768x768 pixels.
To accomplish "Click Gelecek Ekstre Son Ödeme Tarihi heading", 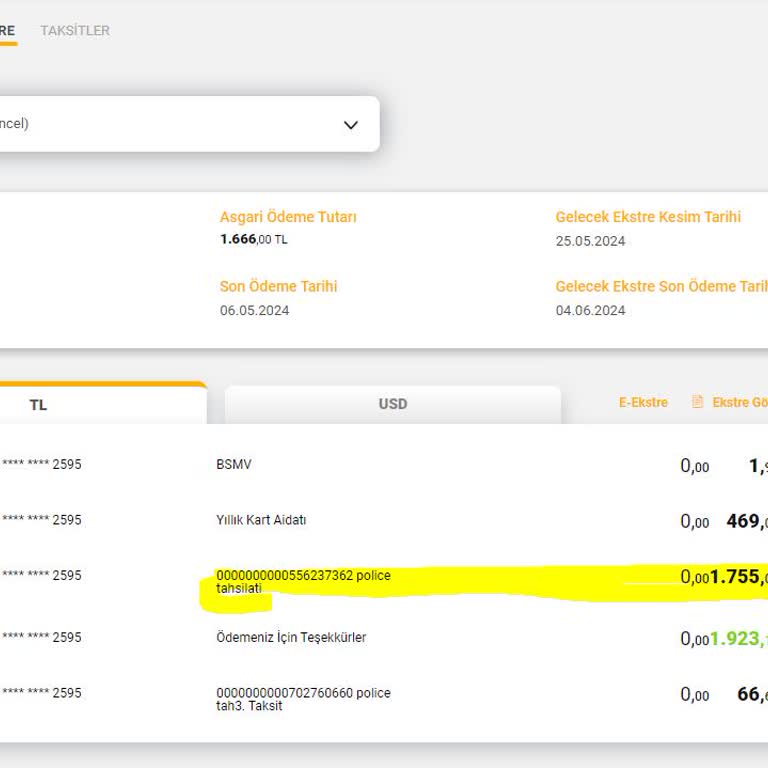I will (x=661, y=286).
